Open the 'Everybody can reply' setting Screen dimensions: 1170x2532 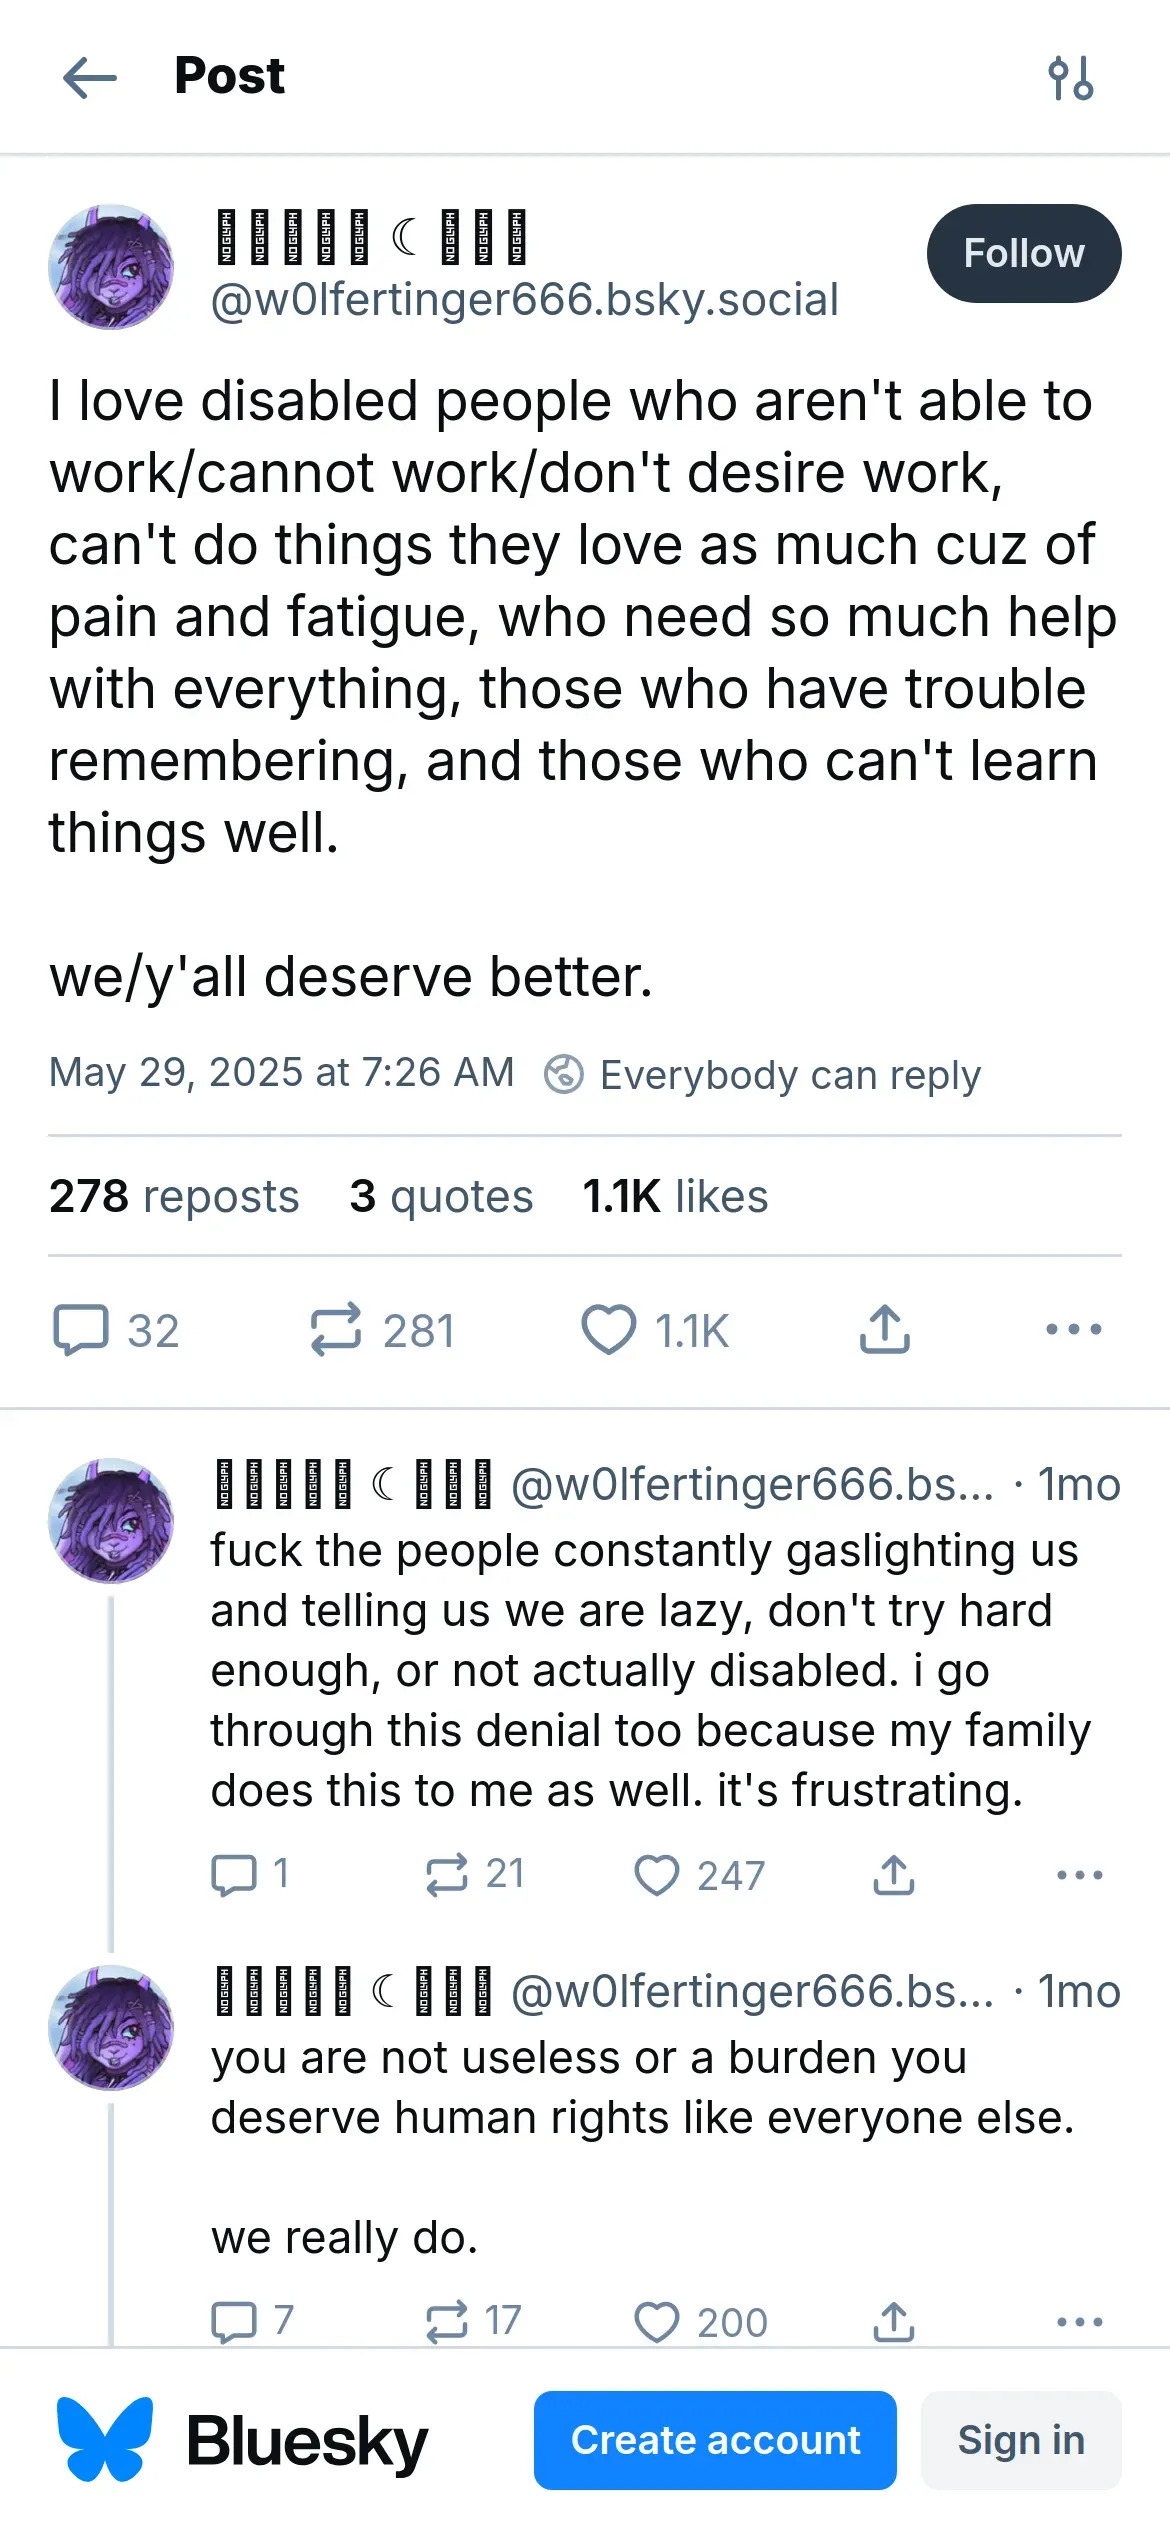(763, 1075)
